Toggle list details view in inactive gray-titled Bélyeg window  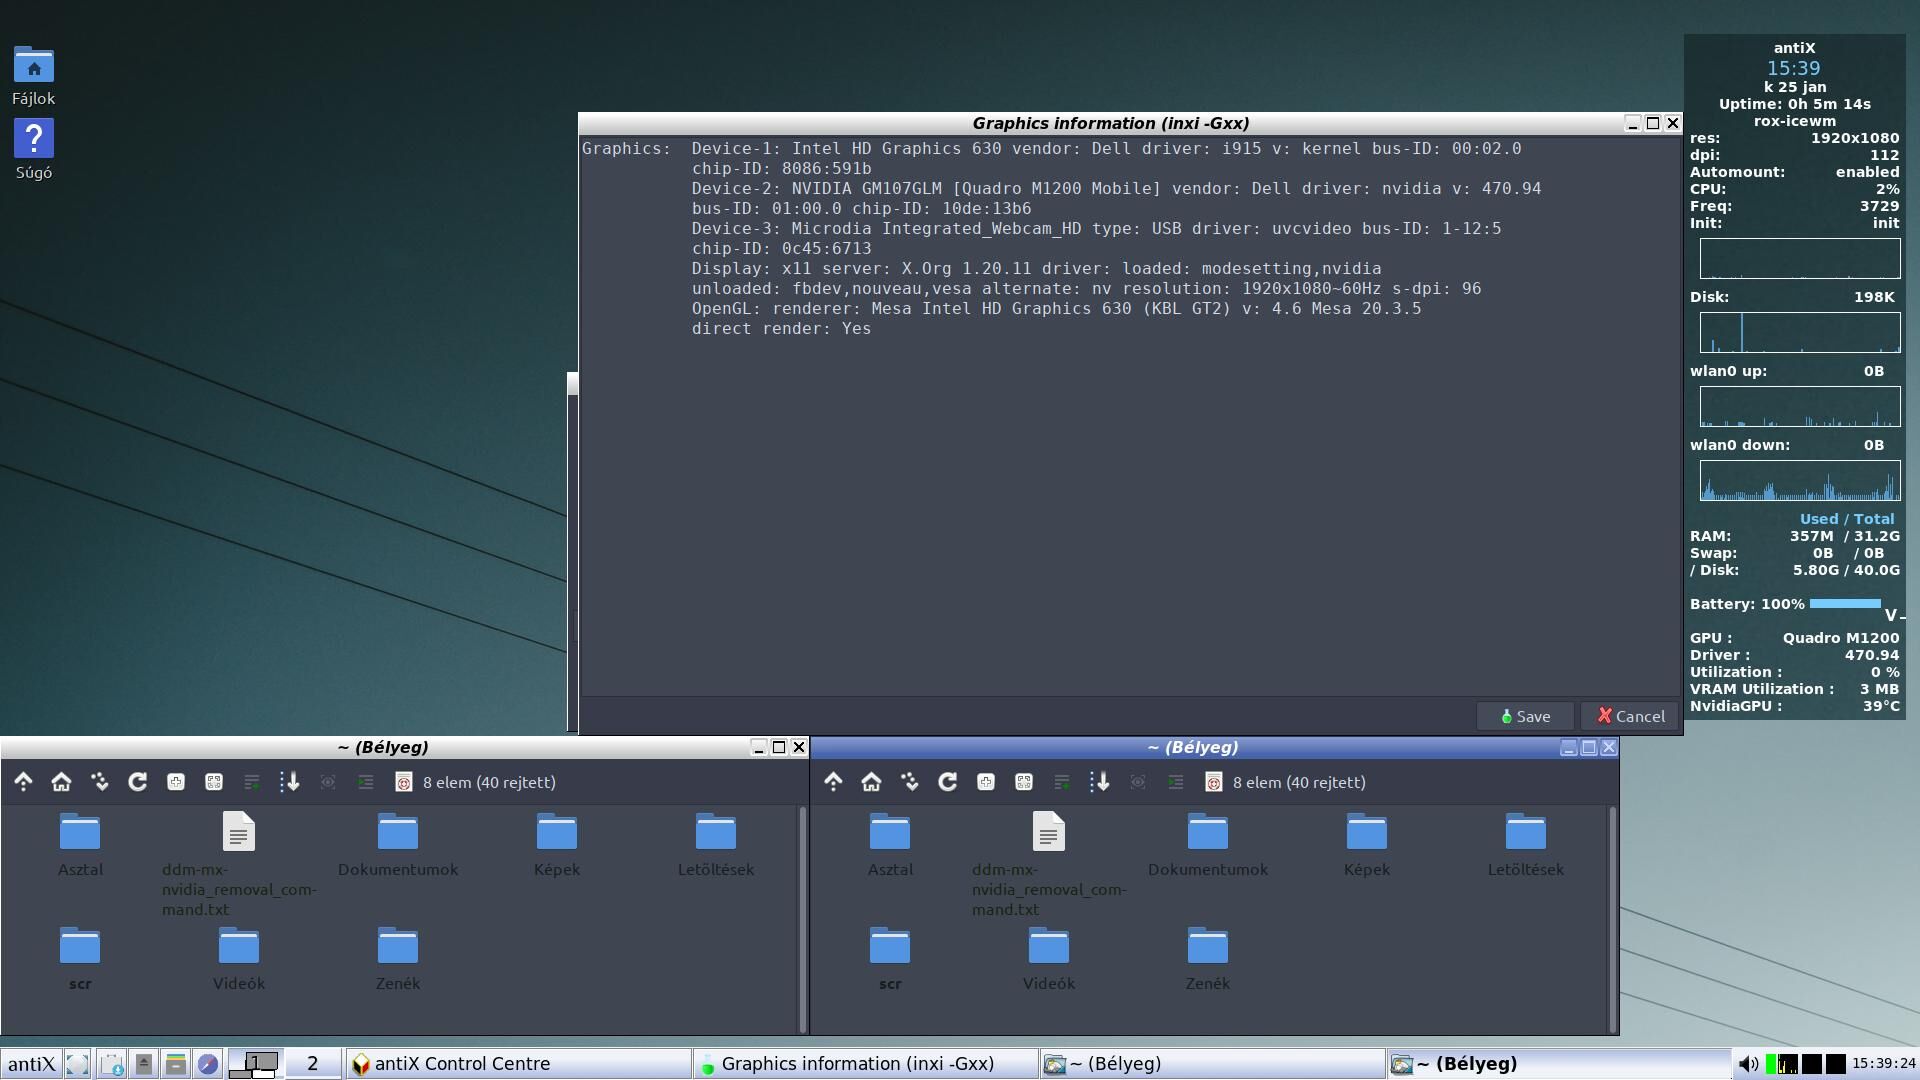pyautogui.click(x=251, y=782)
